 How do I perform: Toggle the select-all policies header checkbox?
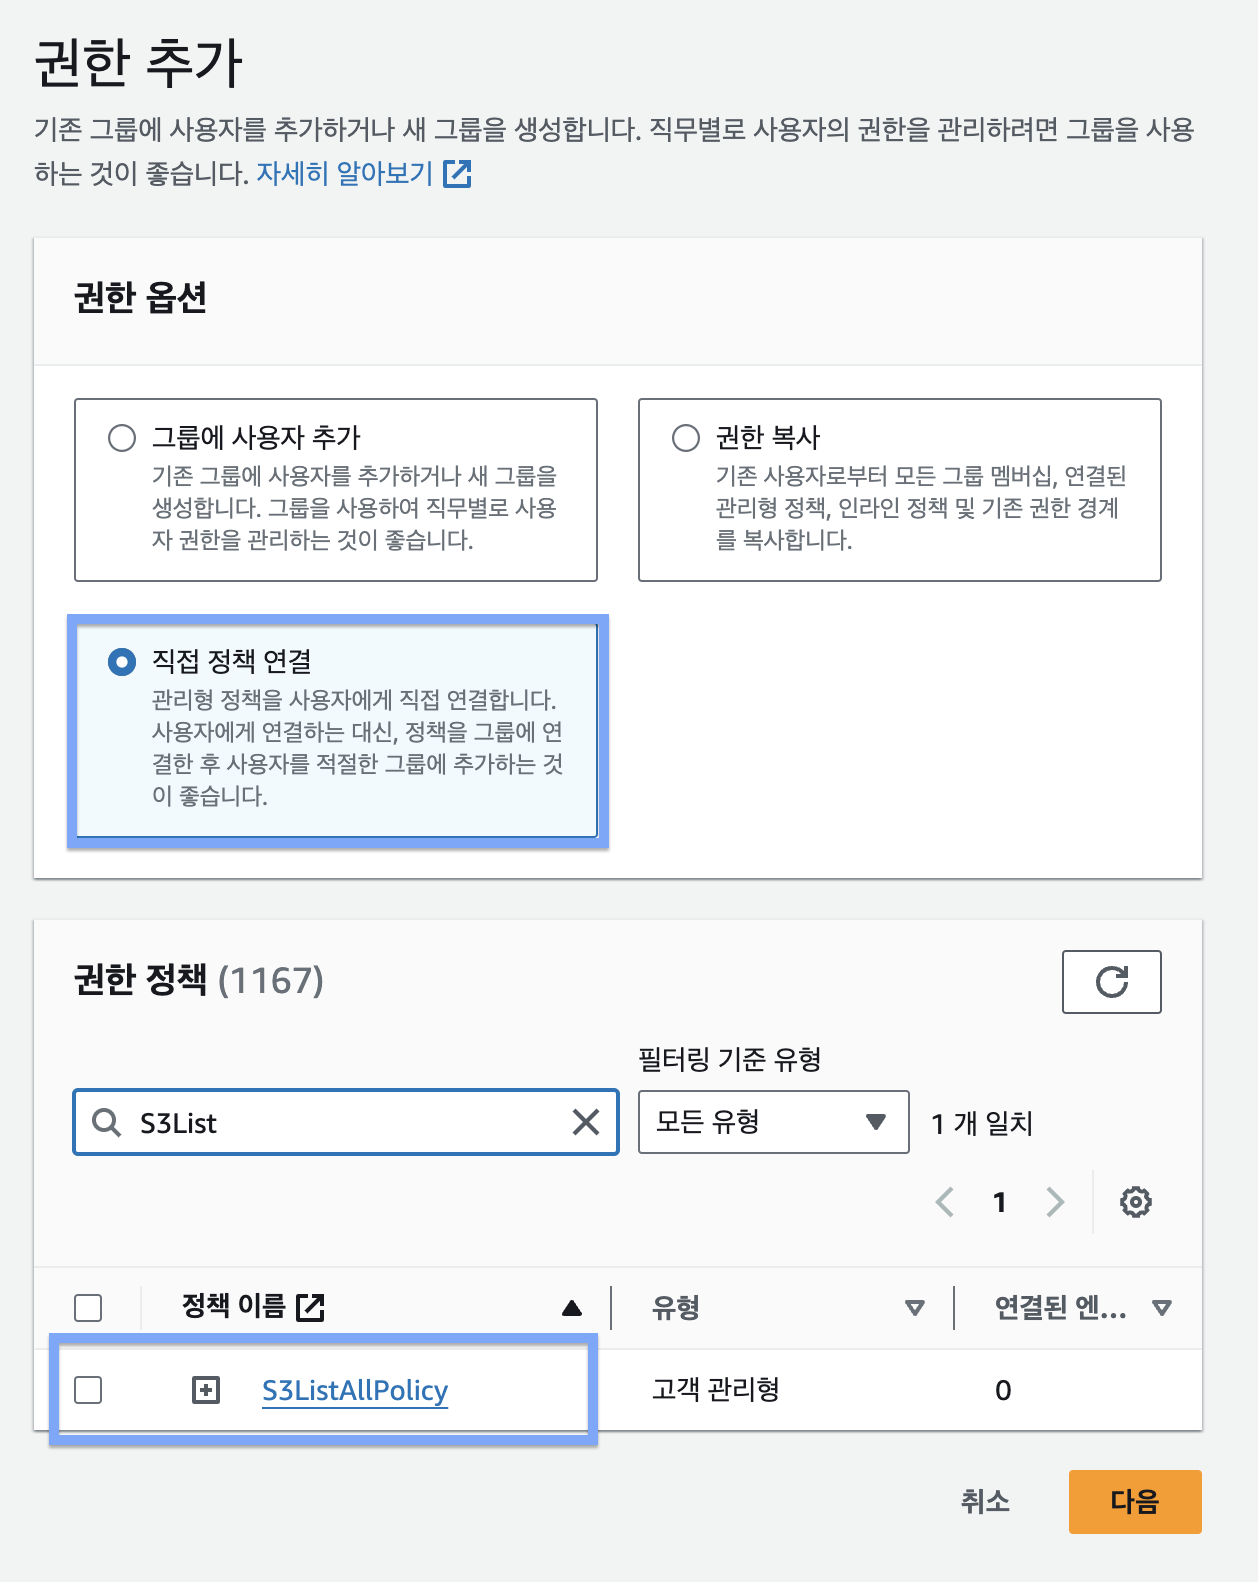[88, 1308]
